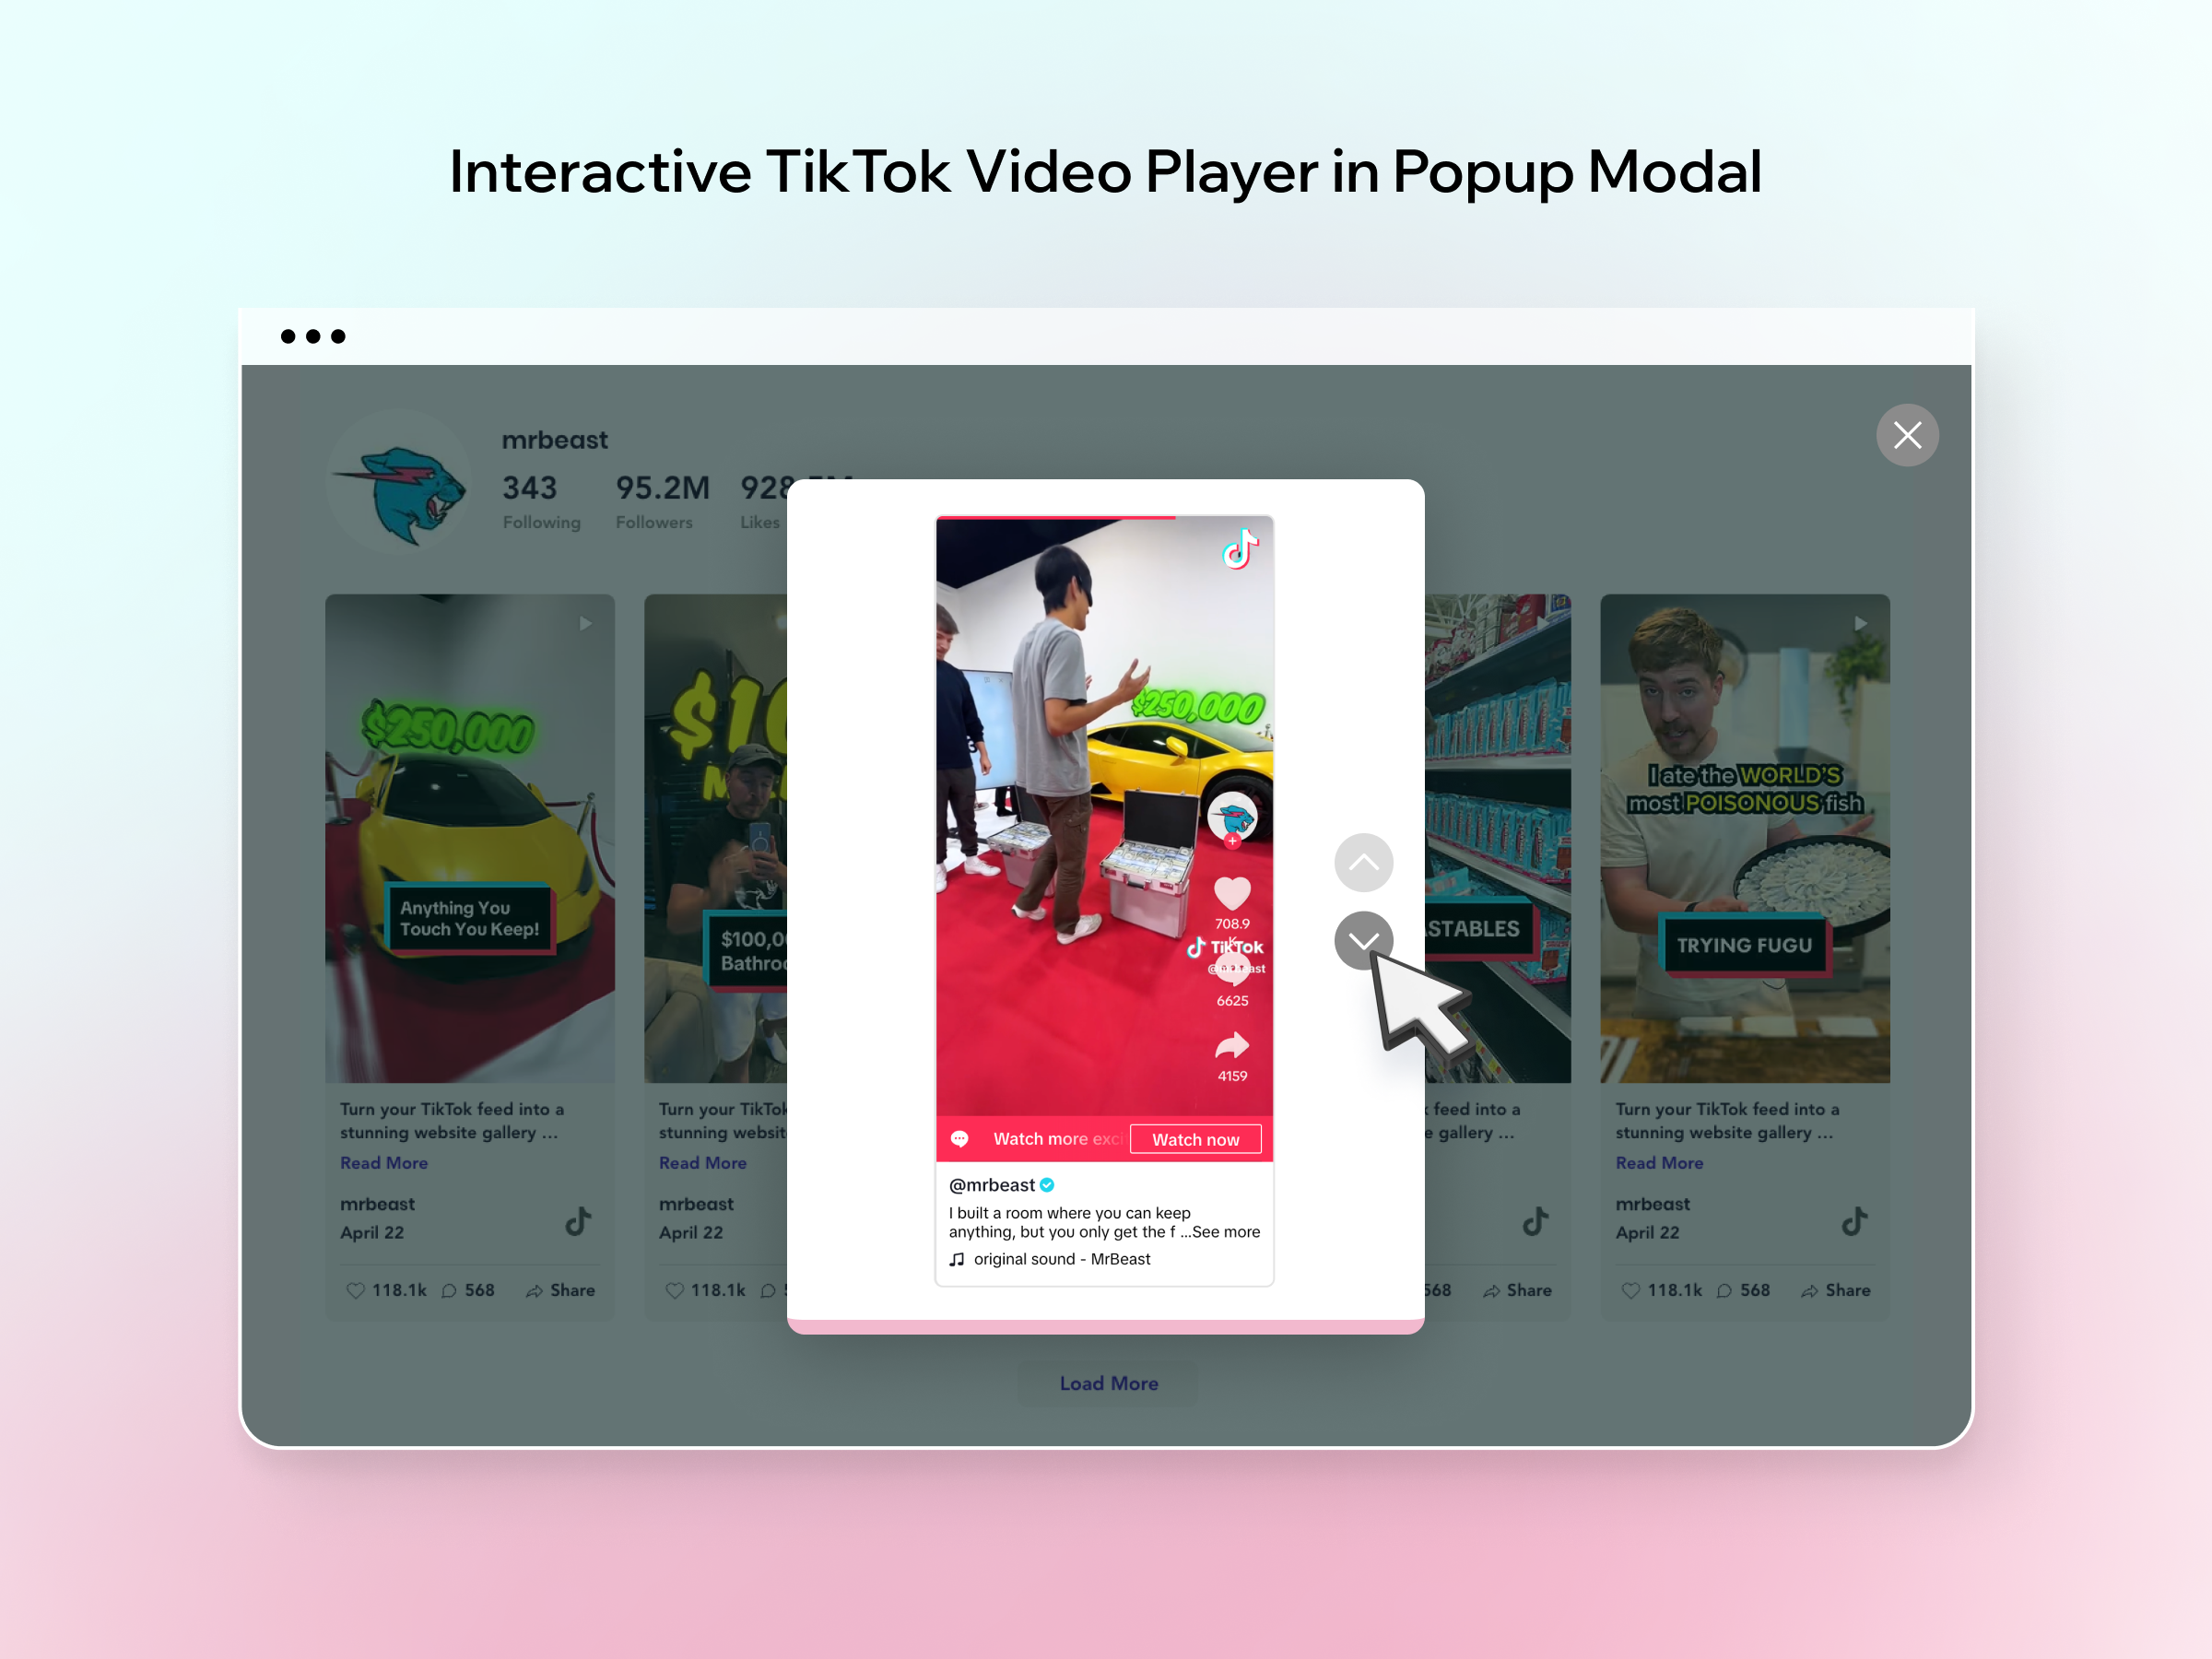Click Read More on first card

pos(384,1163)
